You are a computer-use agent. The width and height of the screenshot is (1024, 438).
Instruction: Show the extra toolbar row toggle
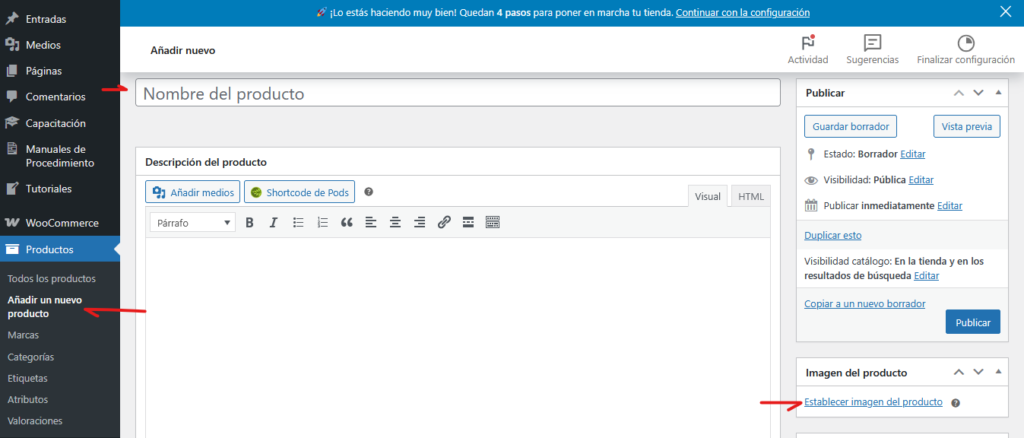click(492, 222)
